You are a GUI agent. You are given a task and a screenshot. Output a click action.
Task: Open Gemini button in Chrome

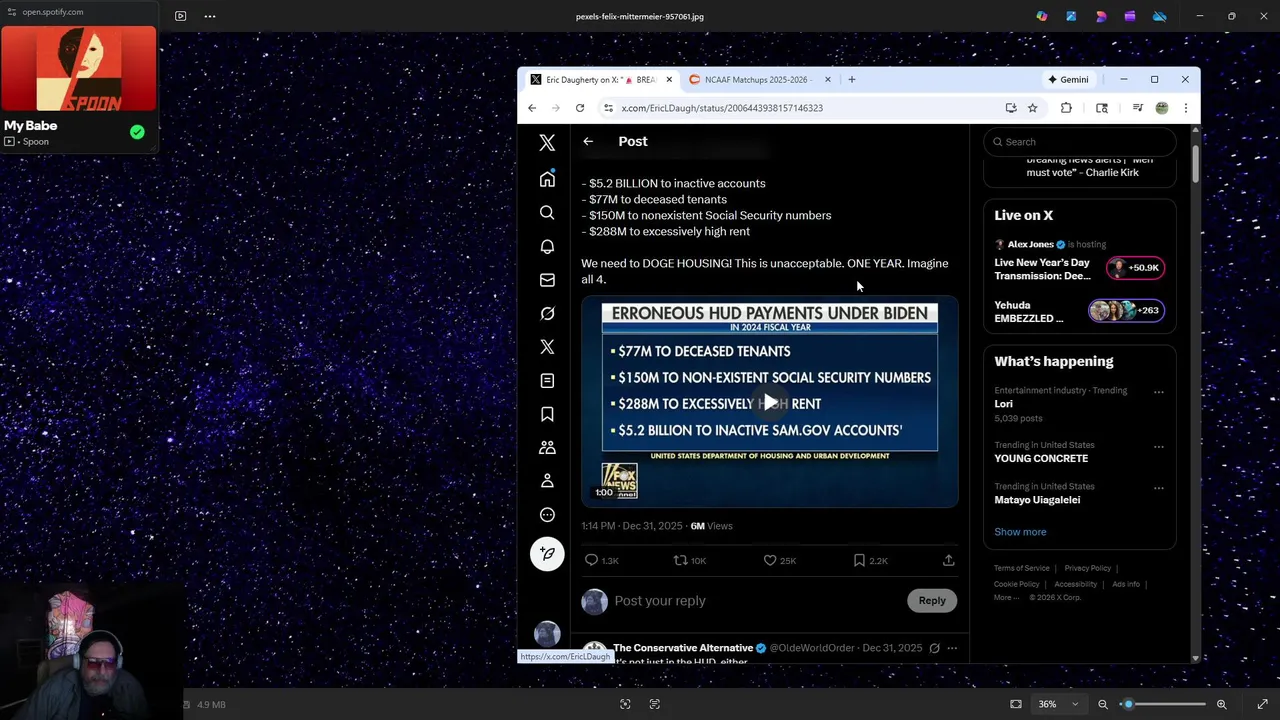[1068, 80]
